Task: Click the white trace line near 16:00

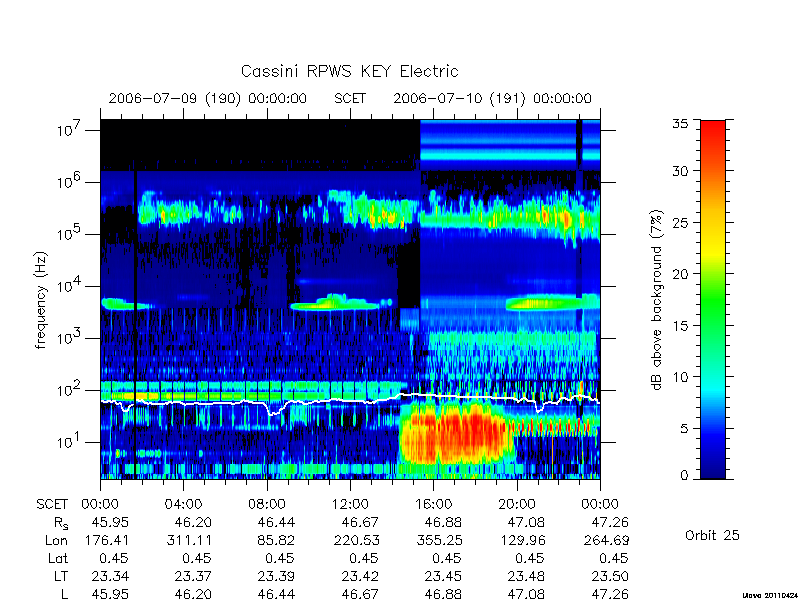Action: tap(434, 395)
